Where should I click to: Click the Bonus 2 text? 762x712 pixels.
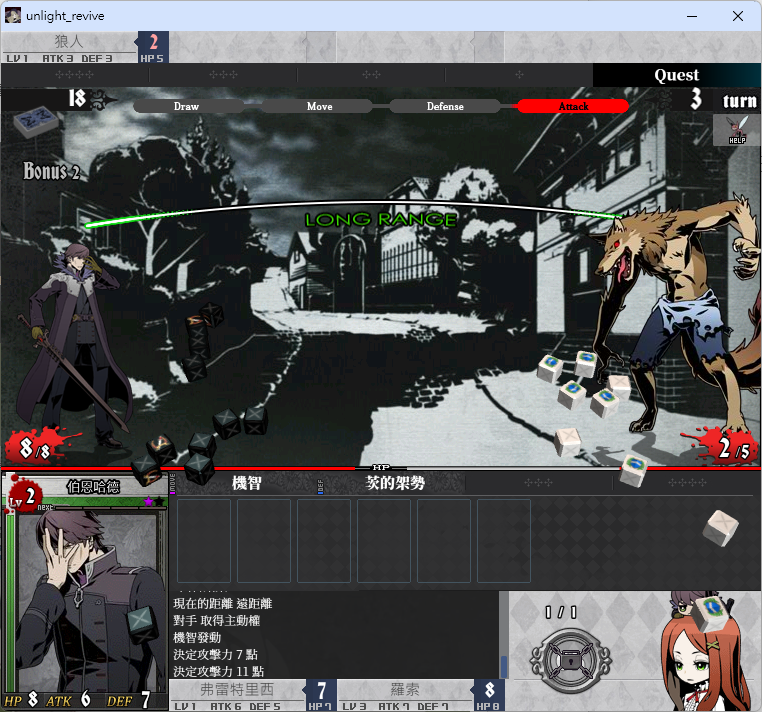pos(52,172)
